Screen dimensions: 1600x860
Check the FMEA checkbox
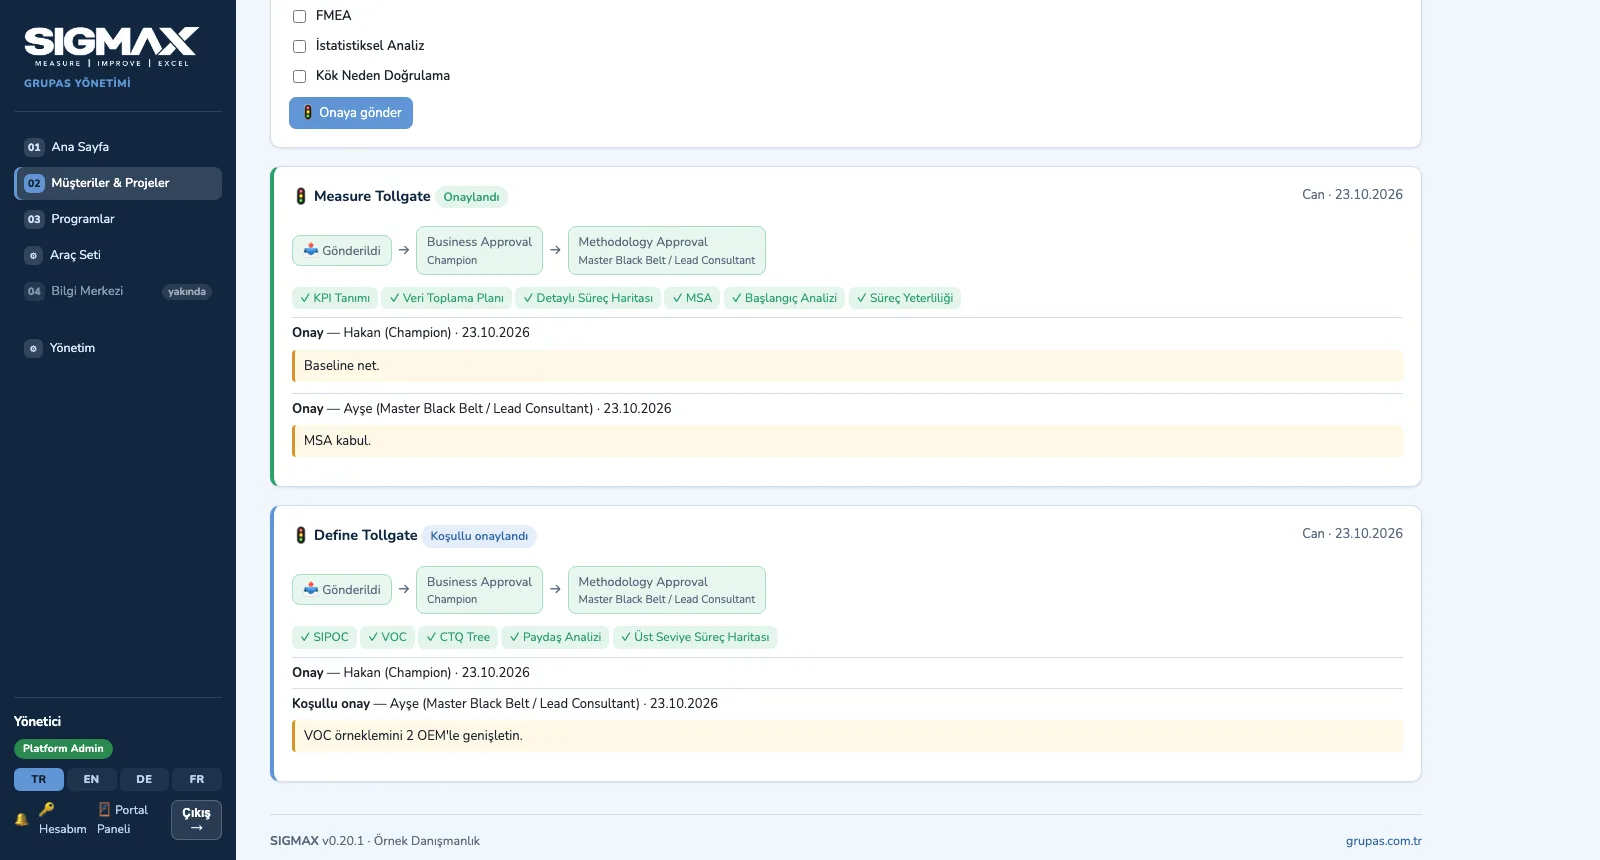pyautogui.click(x=299, y=16)
